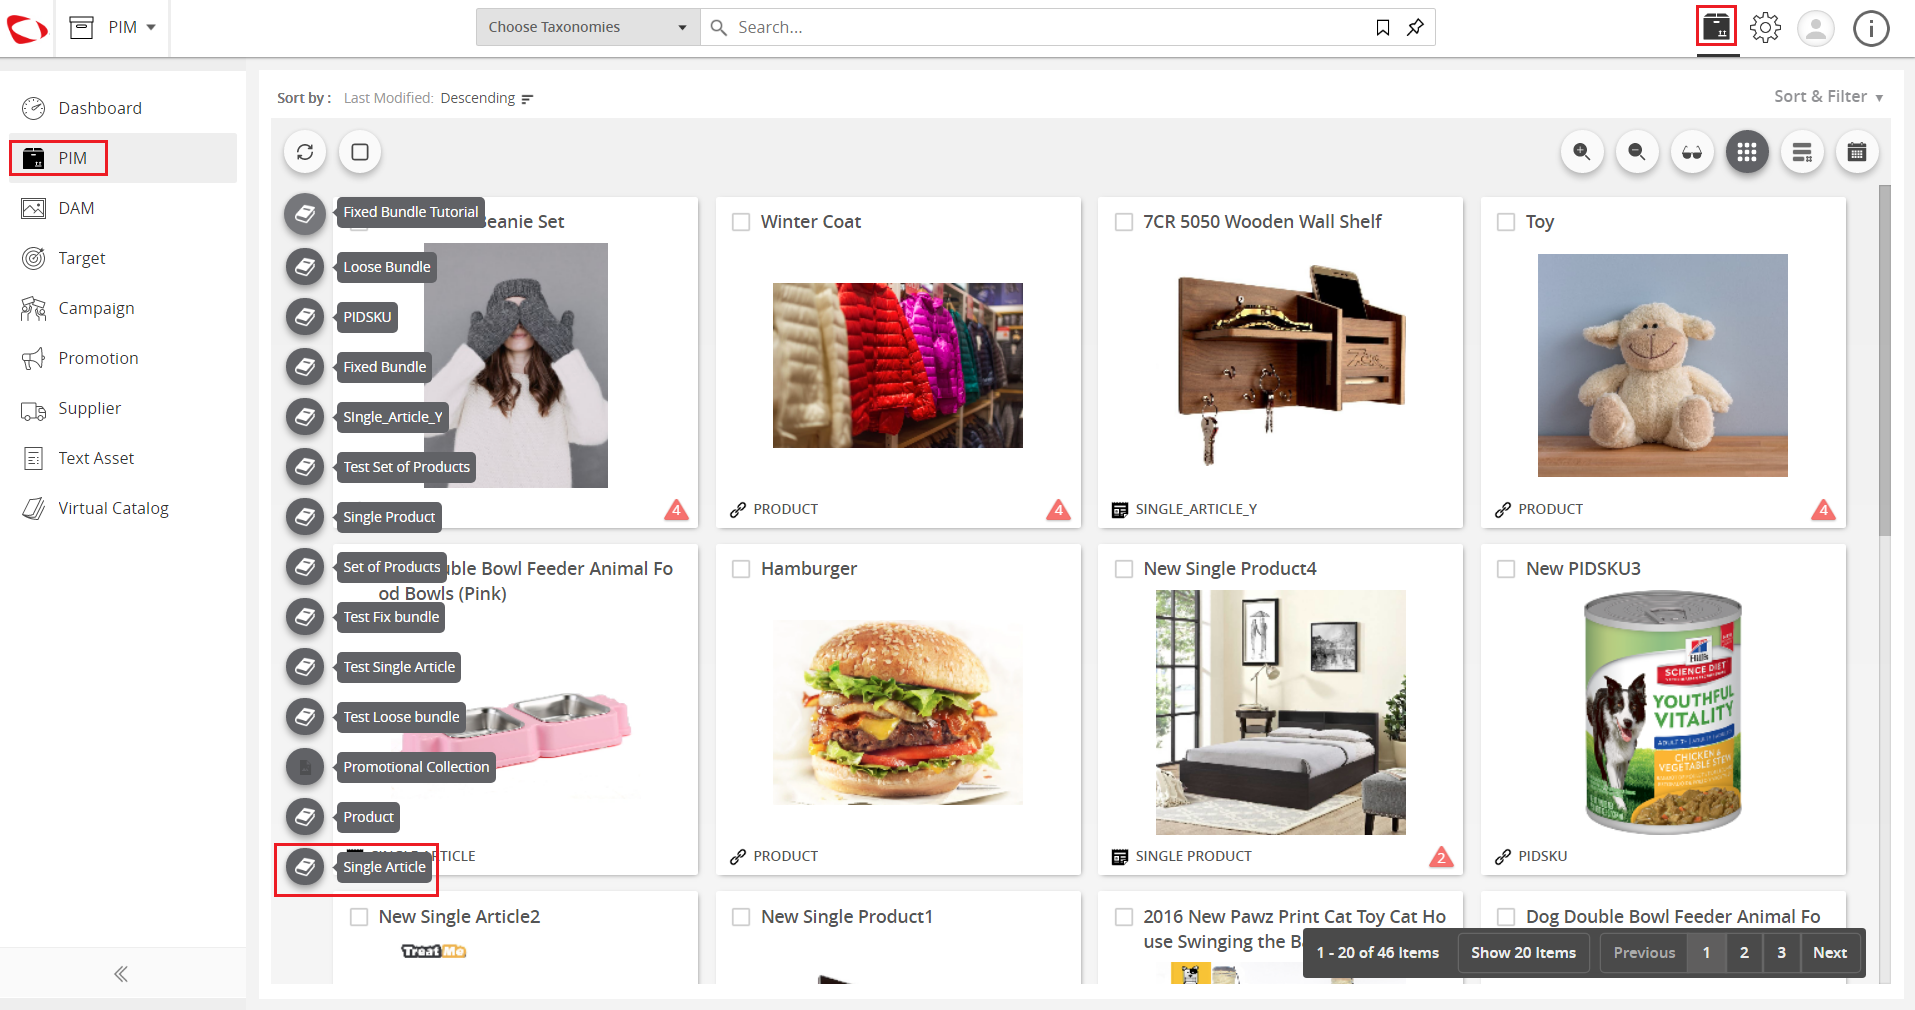
Task: Check the New Single Article2 checkbox
Action: coord(359,917)
